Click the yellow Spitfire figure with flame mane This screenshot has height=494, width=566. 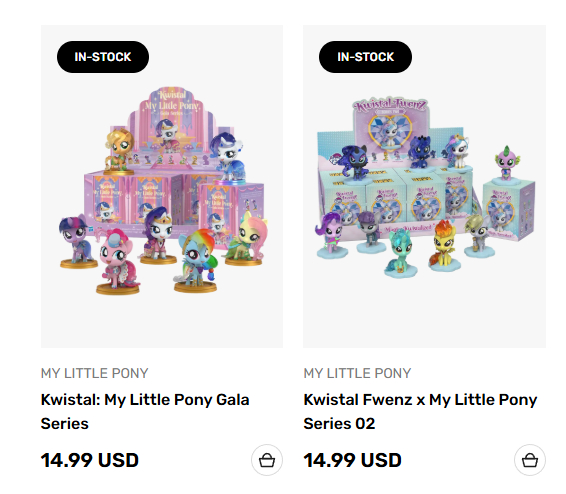(x=444, y=245)
